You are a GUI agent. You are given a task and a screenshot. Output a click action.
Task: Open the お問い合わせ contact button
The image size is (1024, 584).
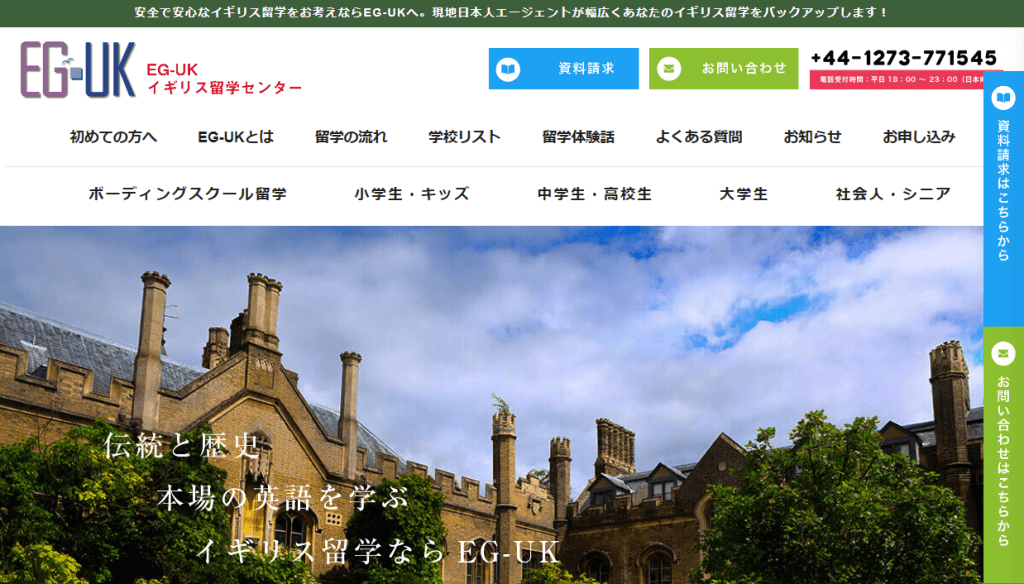(724, 69)
